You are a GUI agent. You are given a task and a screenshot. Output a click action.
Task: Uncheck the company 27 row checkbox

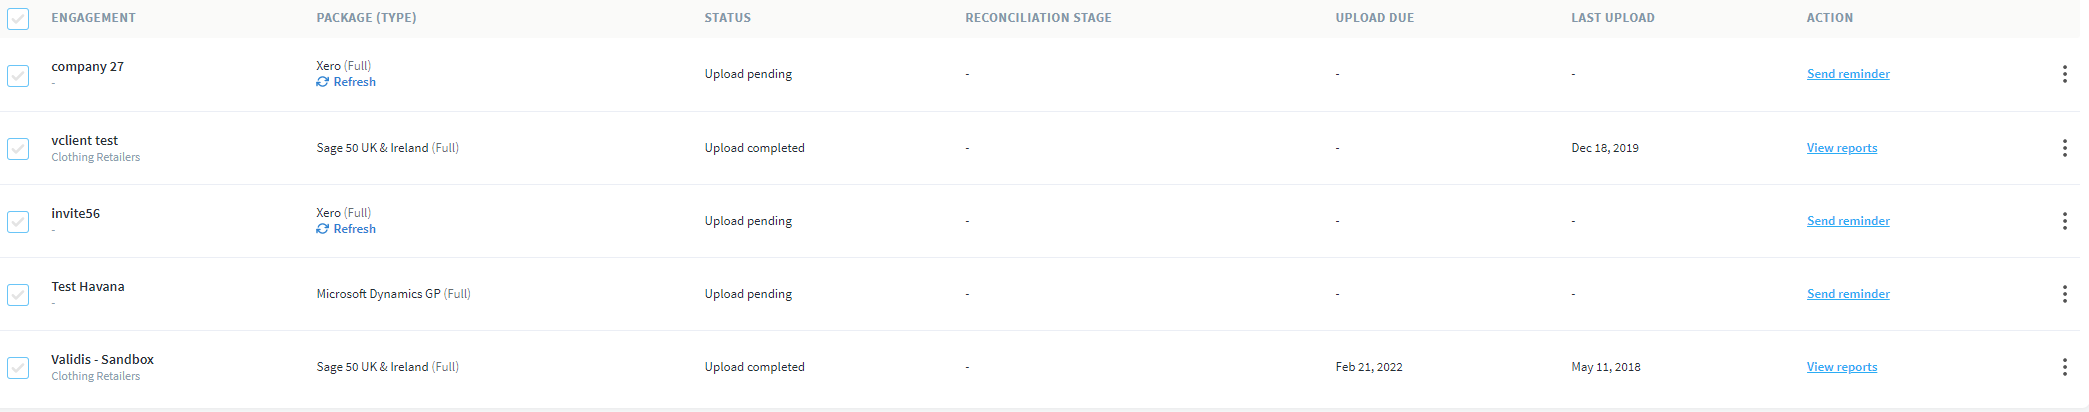18,75
